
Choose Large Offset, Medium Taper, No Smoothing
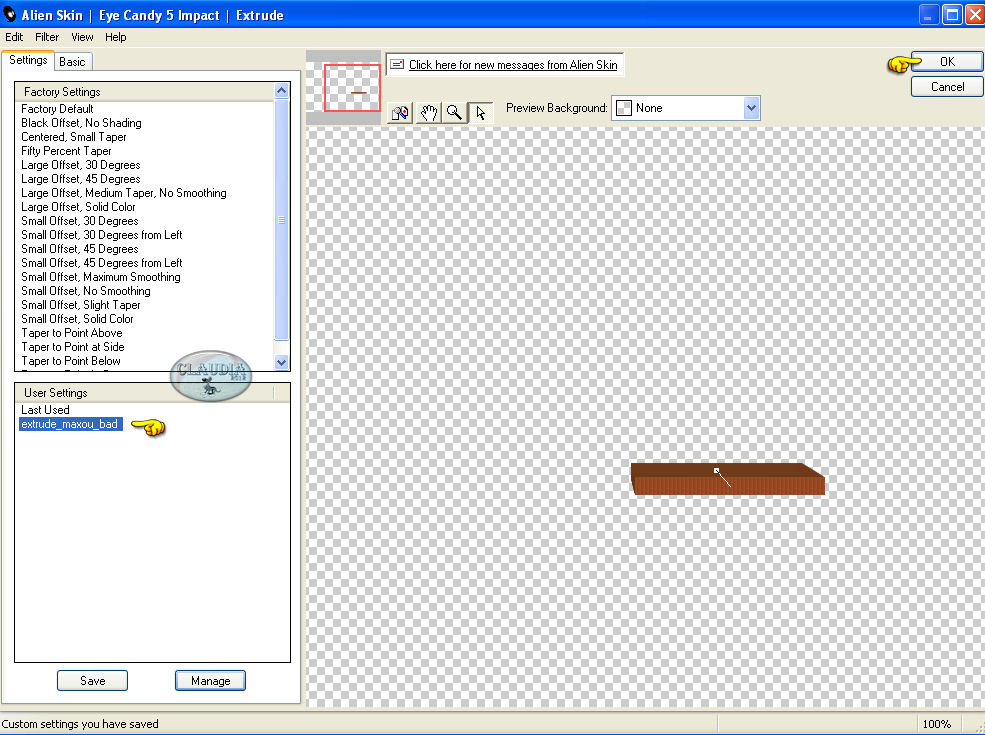coord(124,193)
